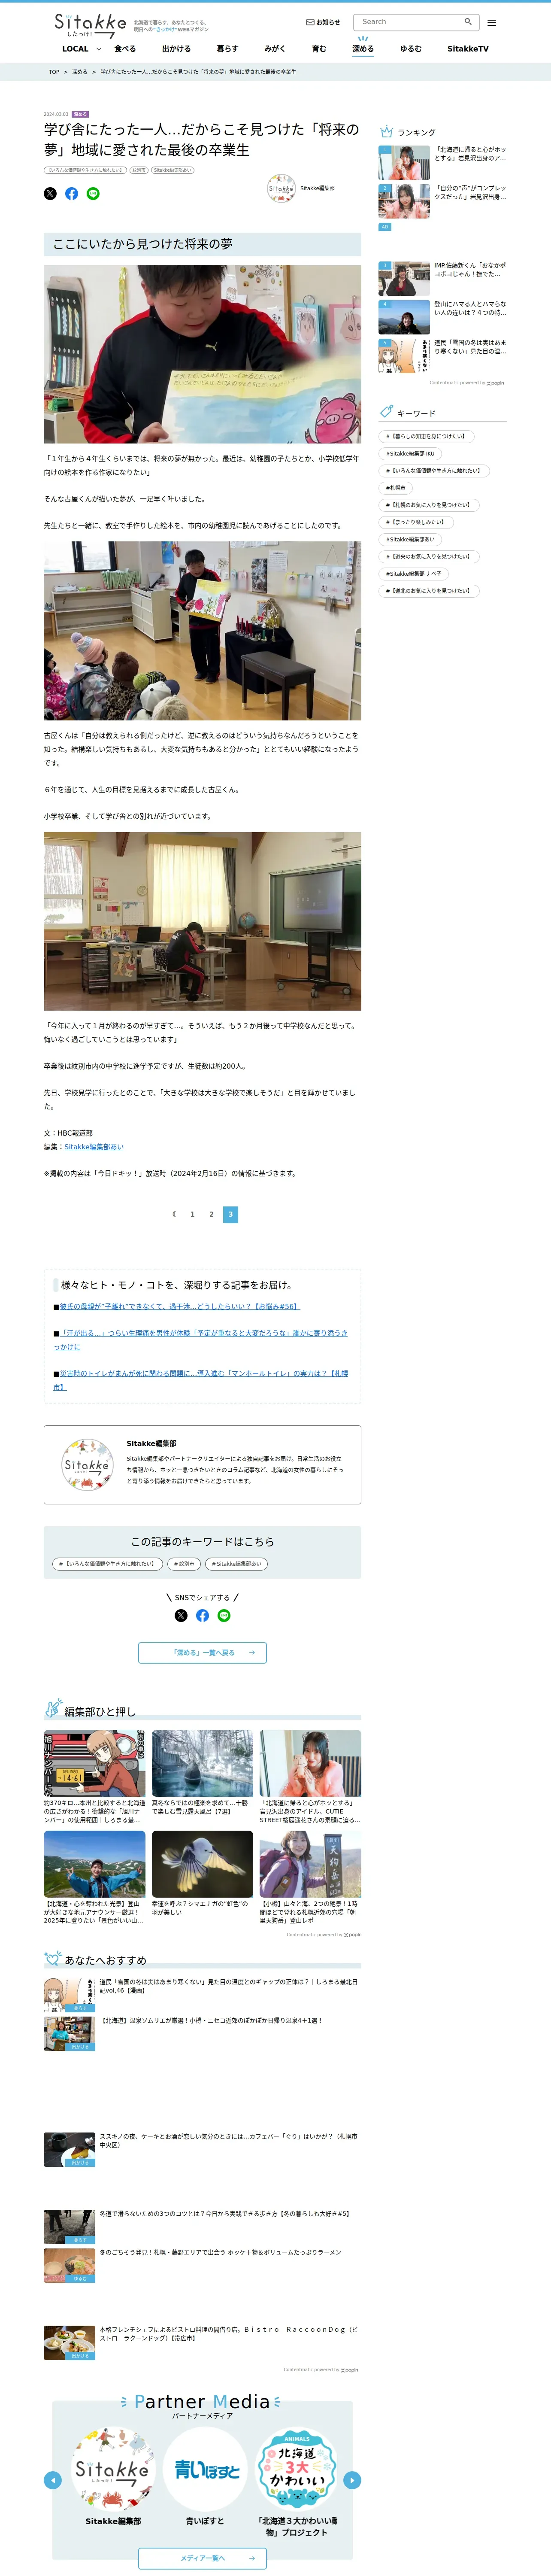Click current page 3 in pagination

pyautogui.click(x=230, y=1214)
